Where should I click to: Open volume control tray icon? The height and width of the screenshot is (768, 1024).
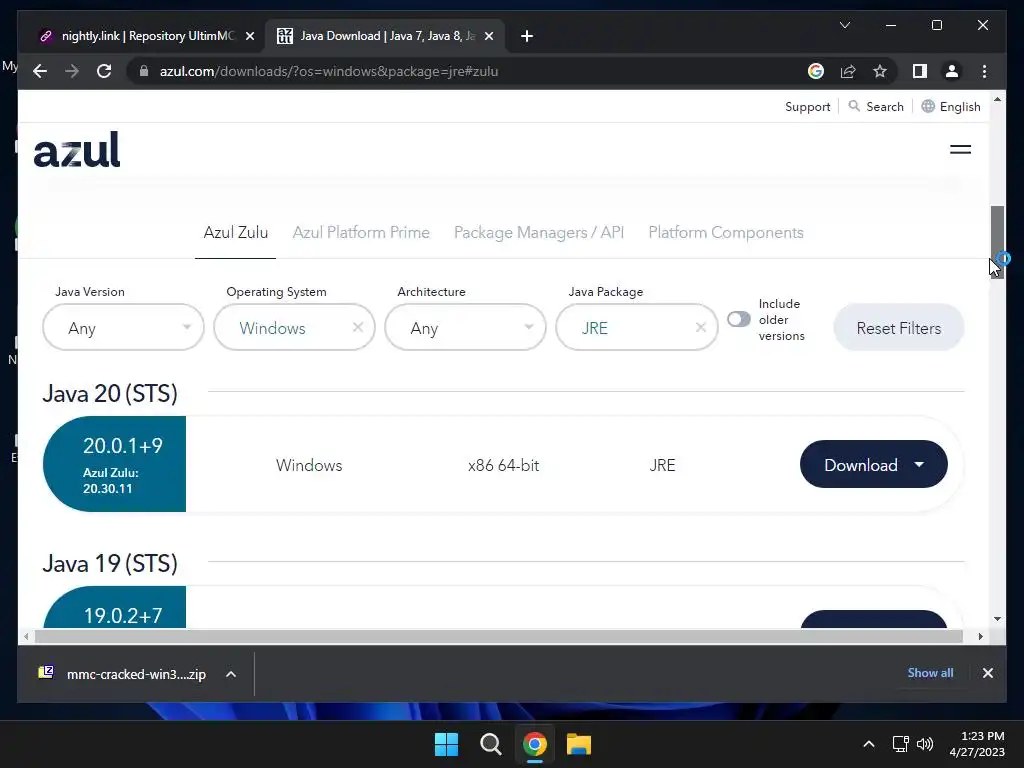925,744
